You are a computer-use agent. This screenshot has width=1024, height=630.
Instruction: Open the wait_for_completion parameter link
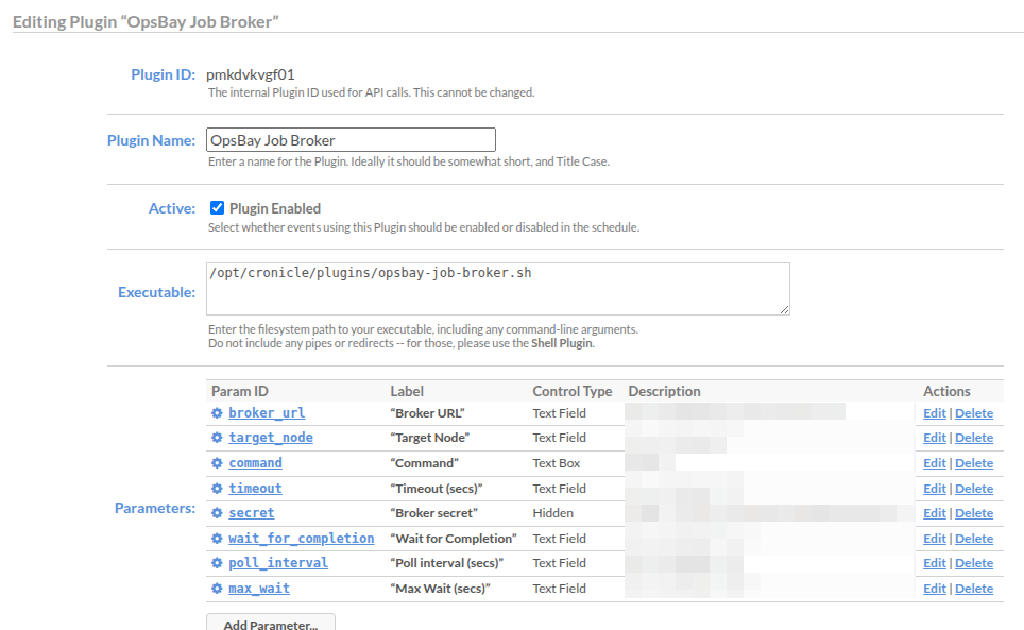(x=301, y=538)
